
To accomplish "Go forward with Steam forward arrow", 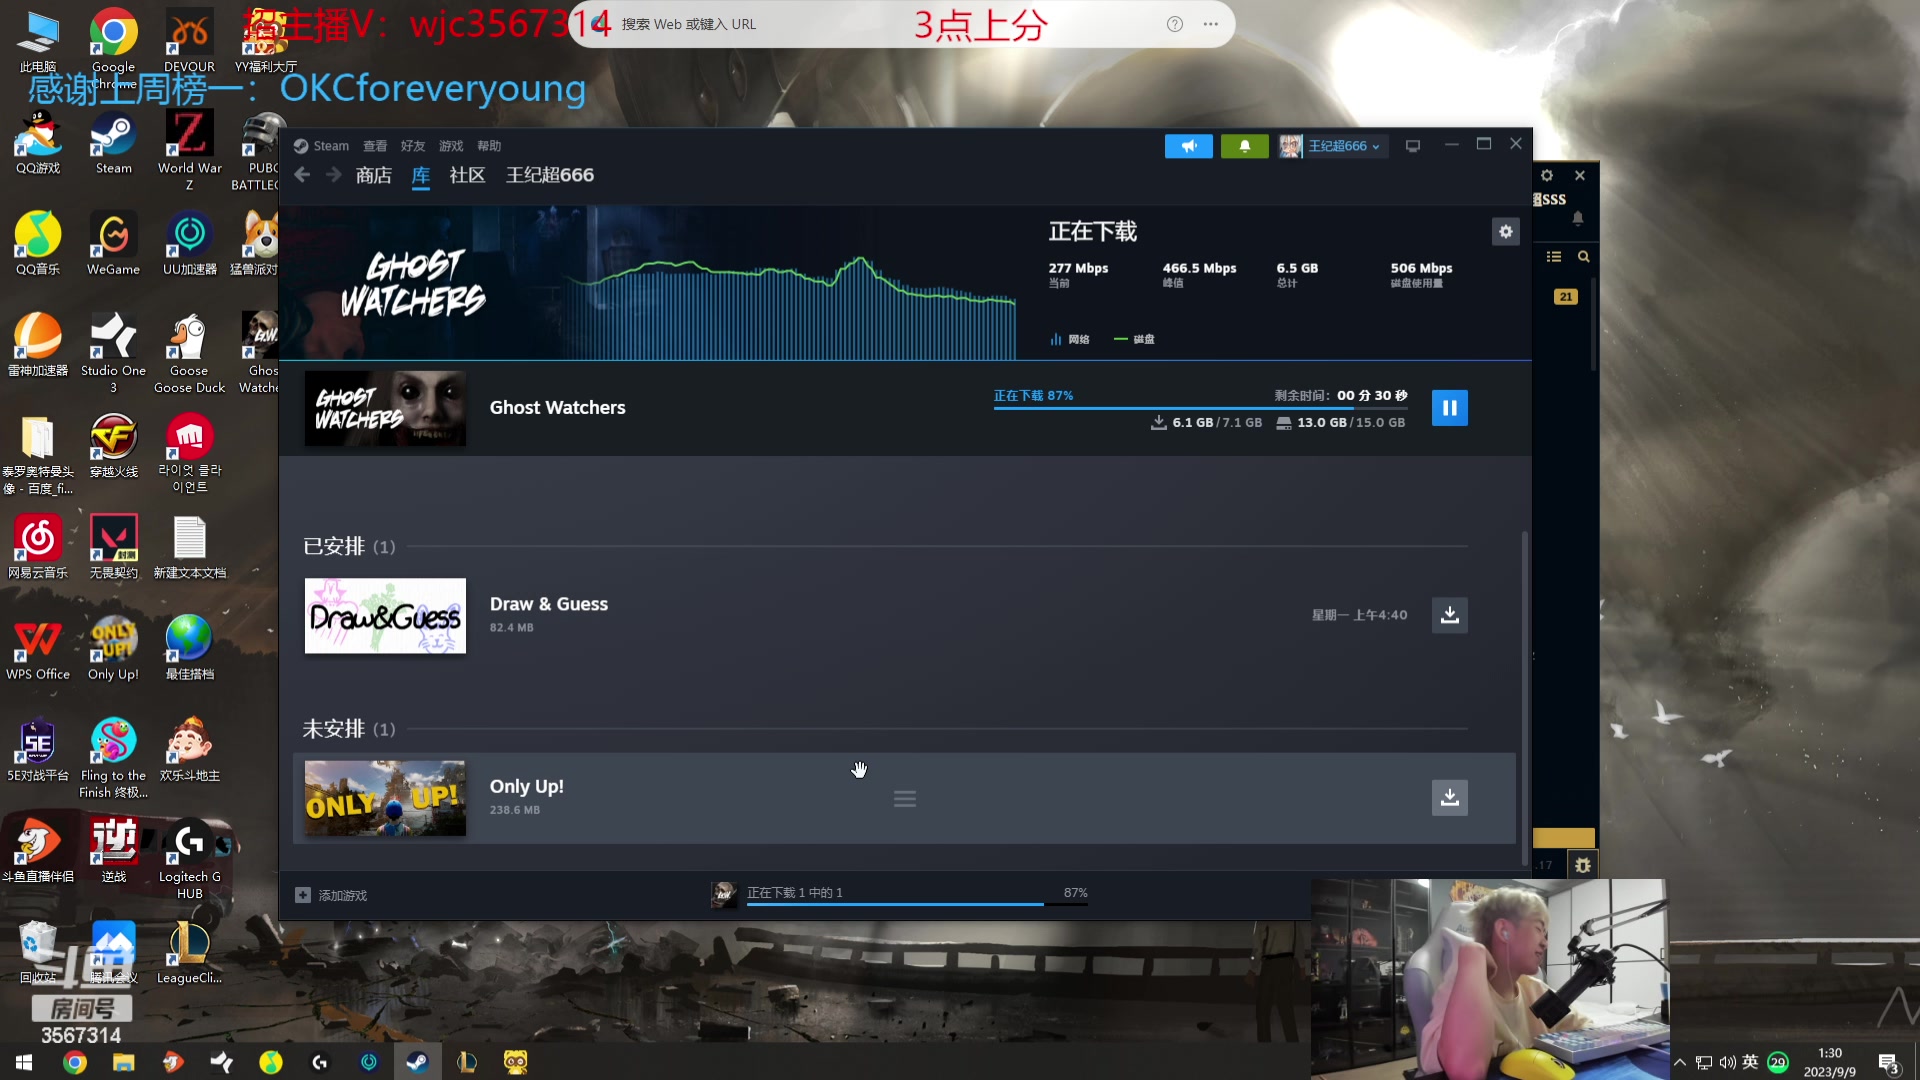I will pos(334,175).
